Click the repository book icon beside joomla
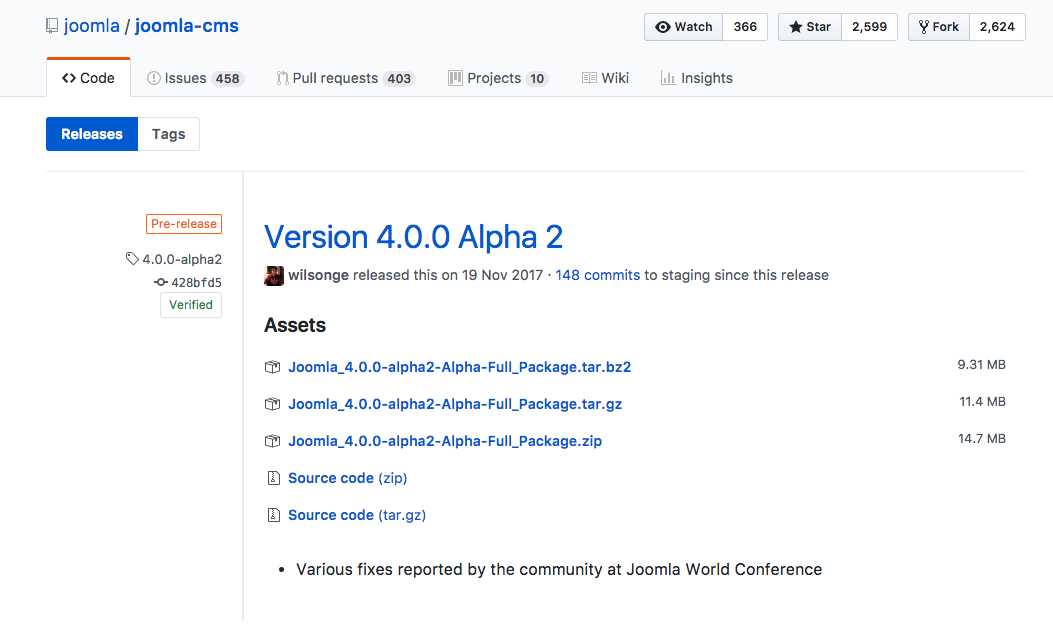The image size is (1053, 628). 52,25
